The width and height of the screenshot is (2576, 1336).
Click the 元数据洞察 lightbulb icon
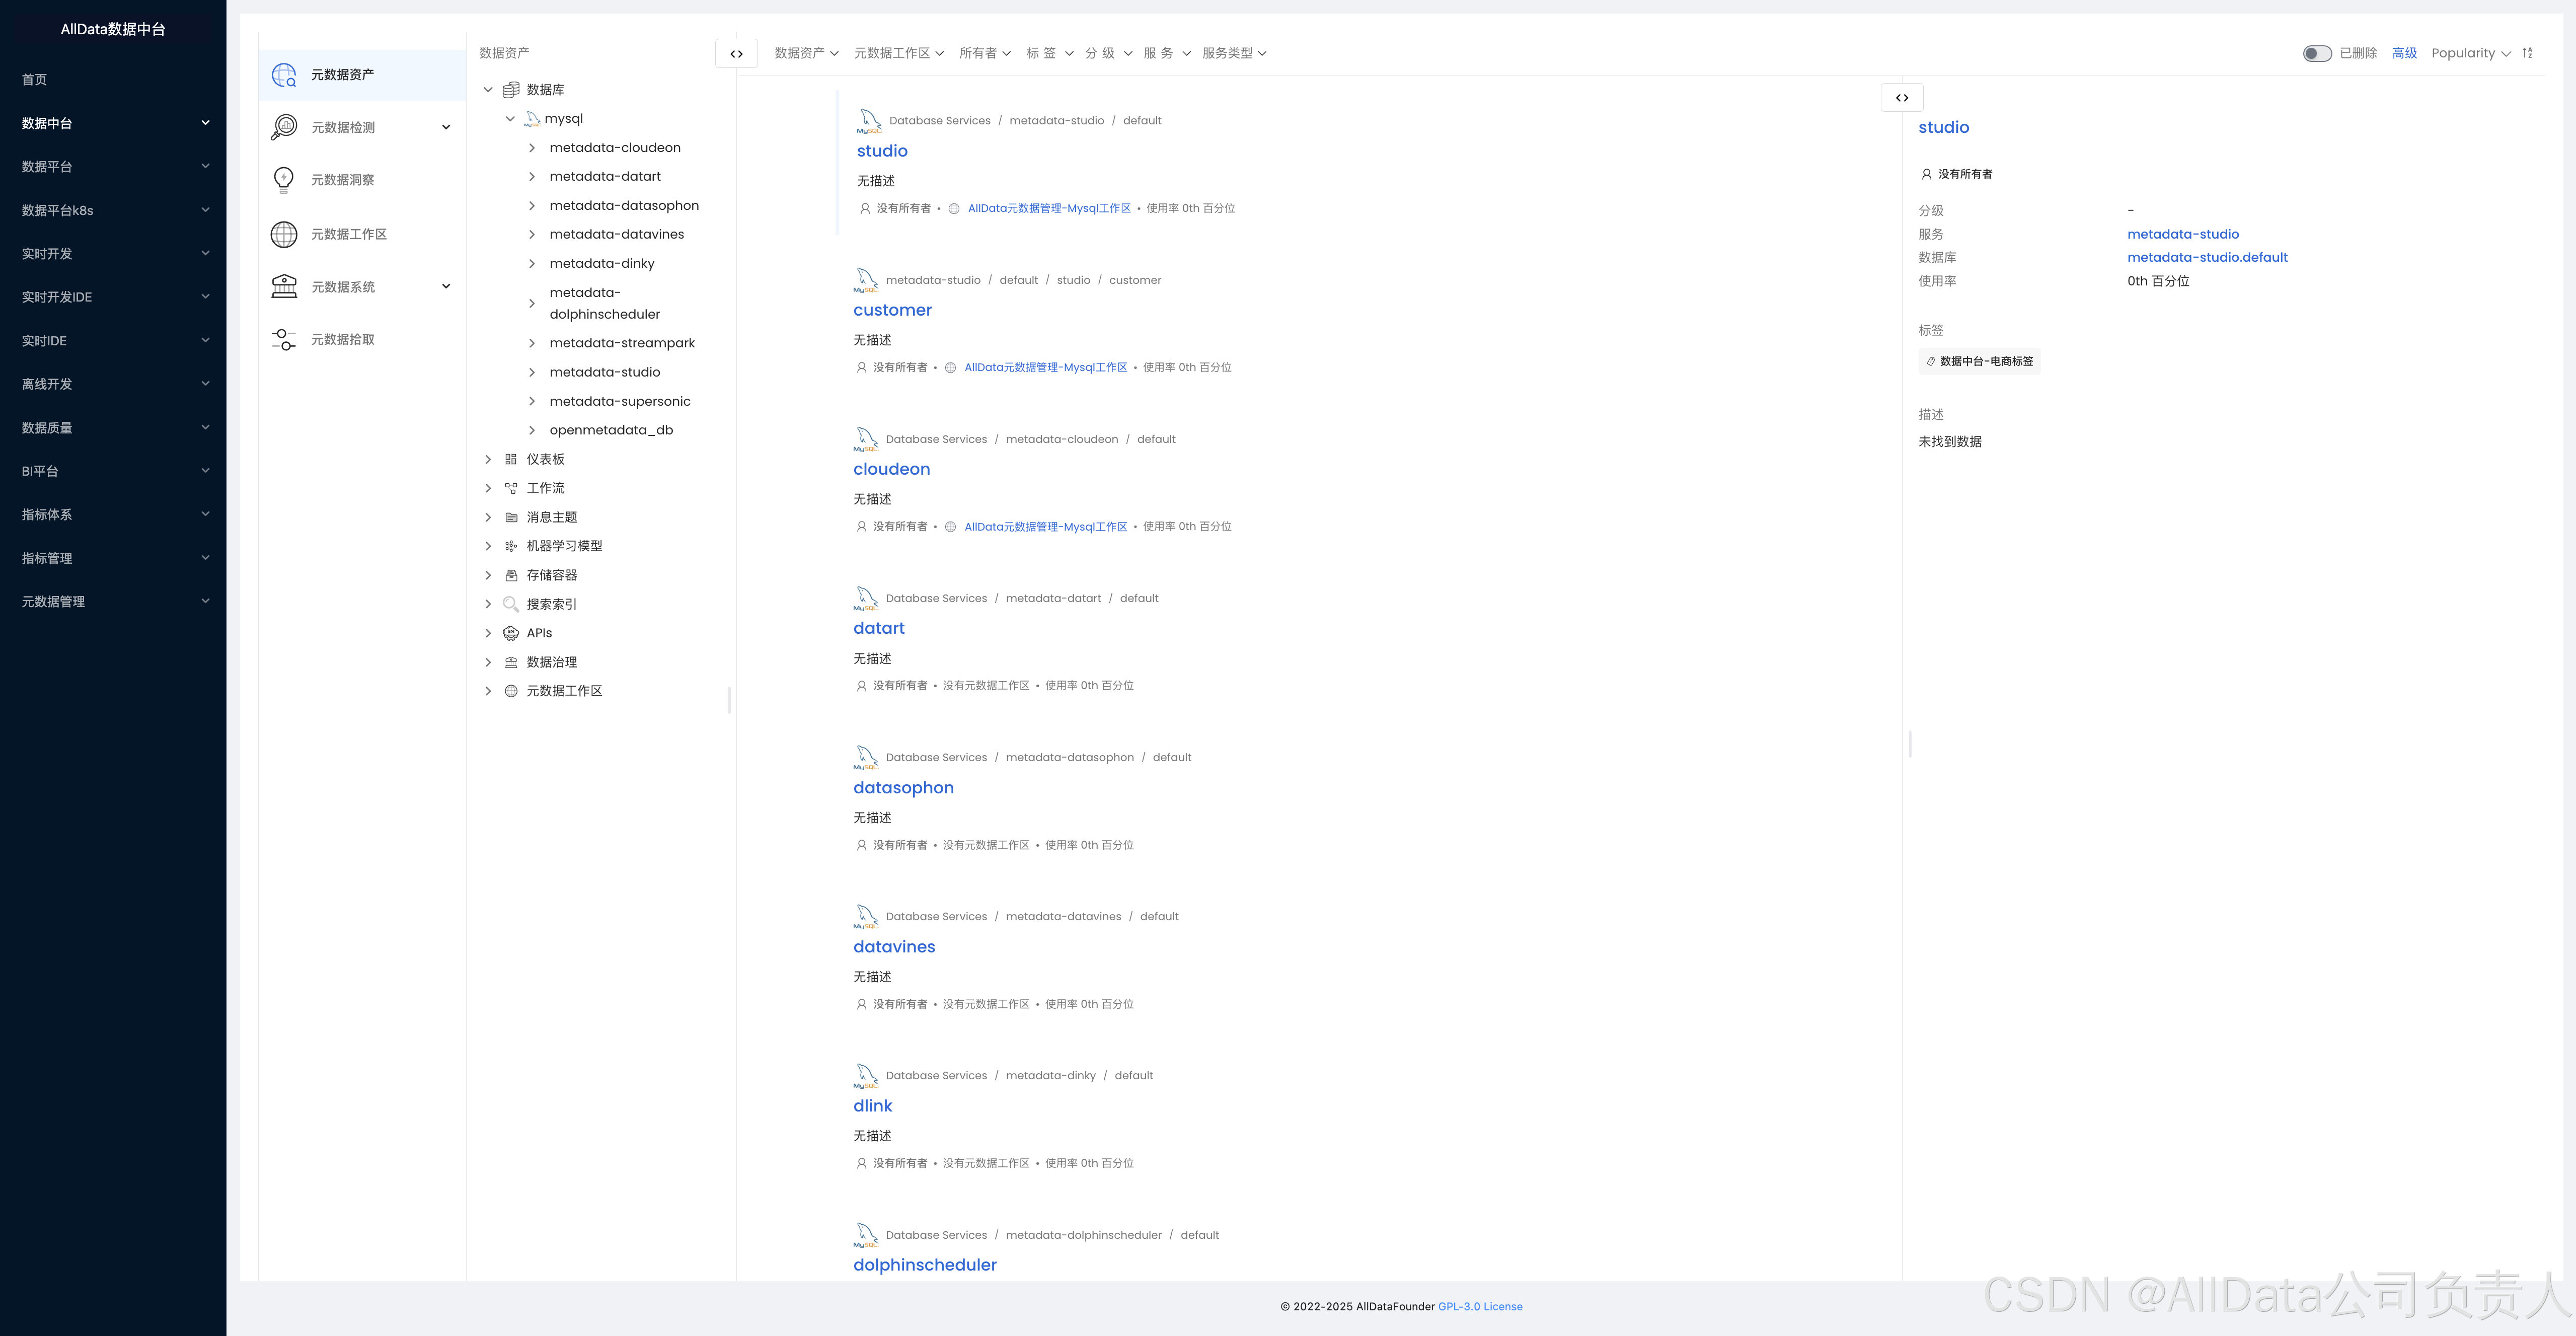(x=284, y=180)
